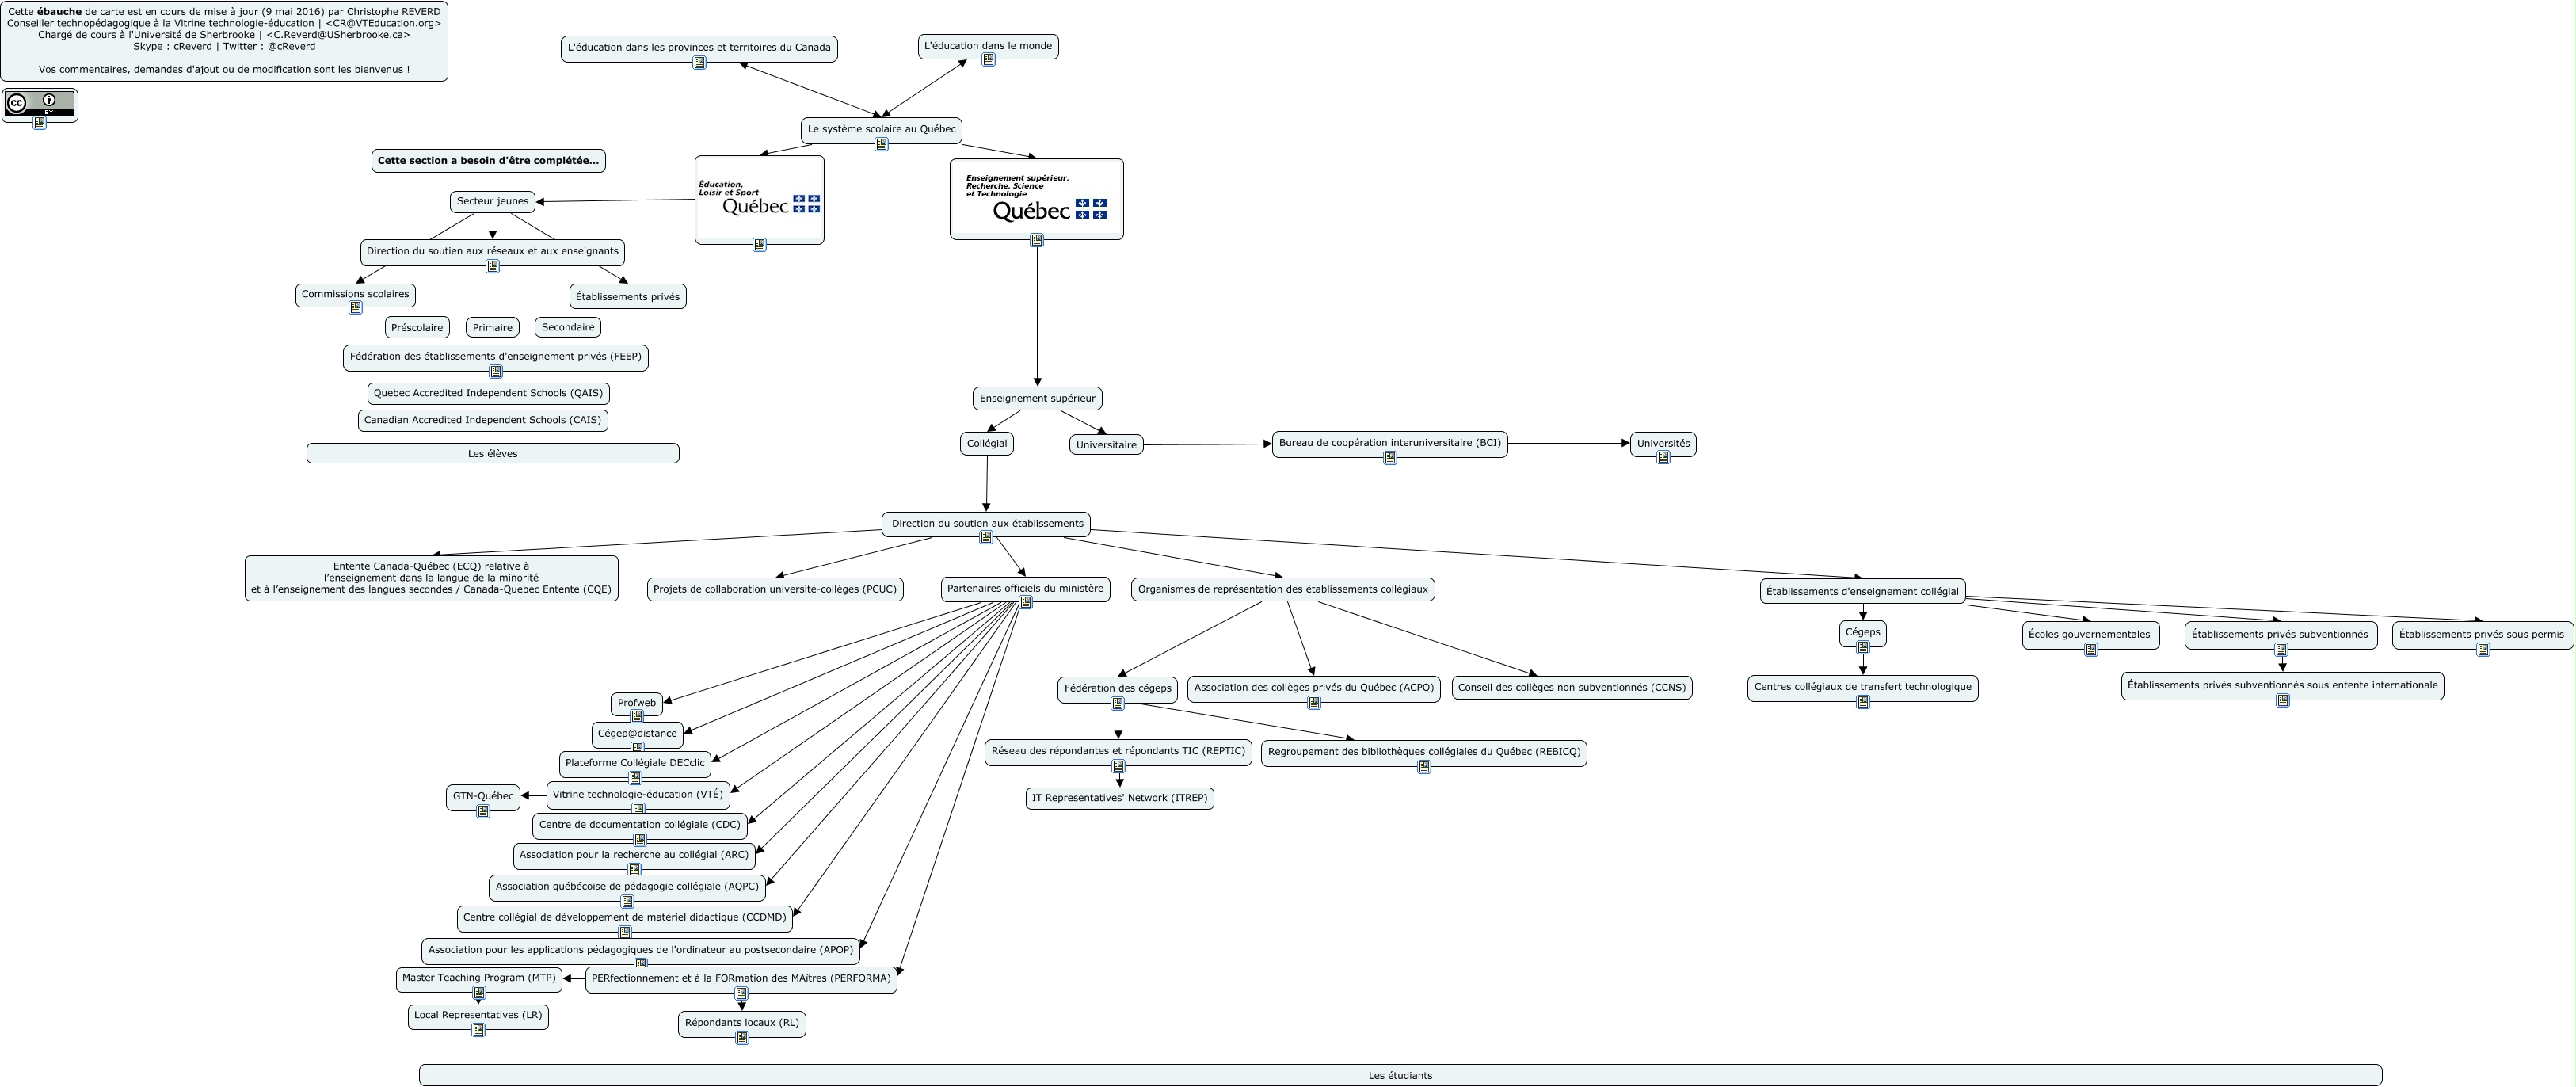
Task: Open resource icon under Commissions scolaires
Action: pos(355,308)
